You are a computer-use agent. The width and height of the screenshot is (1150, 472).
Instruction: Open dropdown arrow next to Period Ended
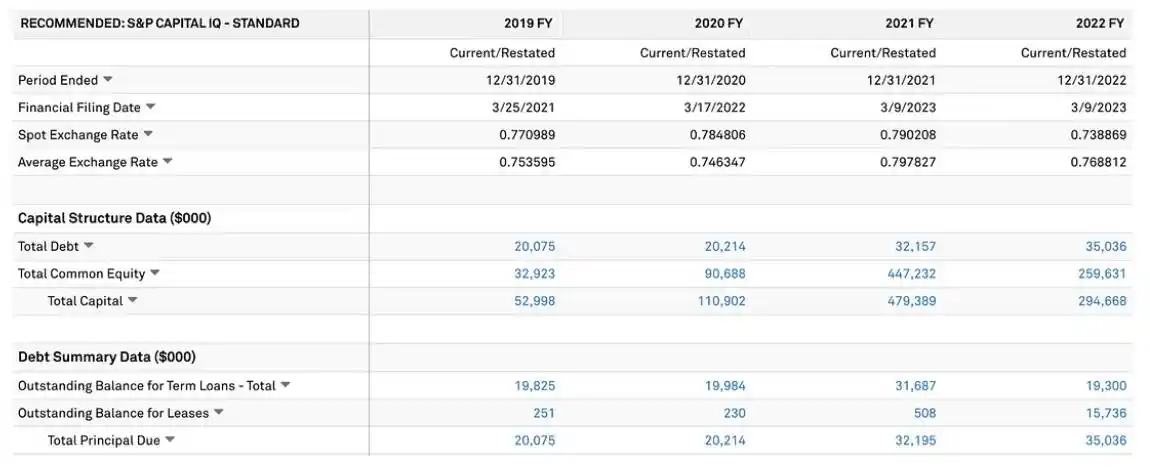click(108, 80)
